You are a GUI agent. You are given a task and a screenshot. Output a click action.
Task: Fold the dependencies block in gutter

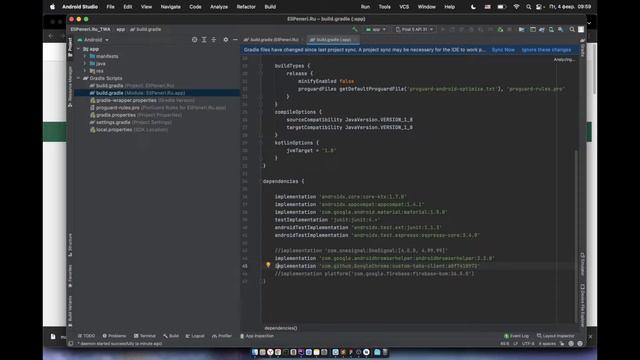point(260,181)
